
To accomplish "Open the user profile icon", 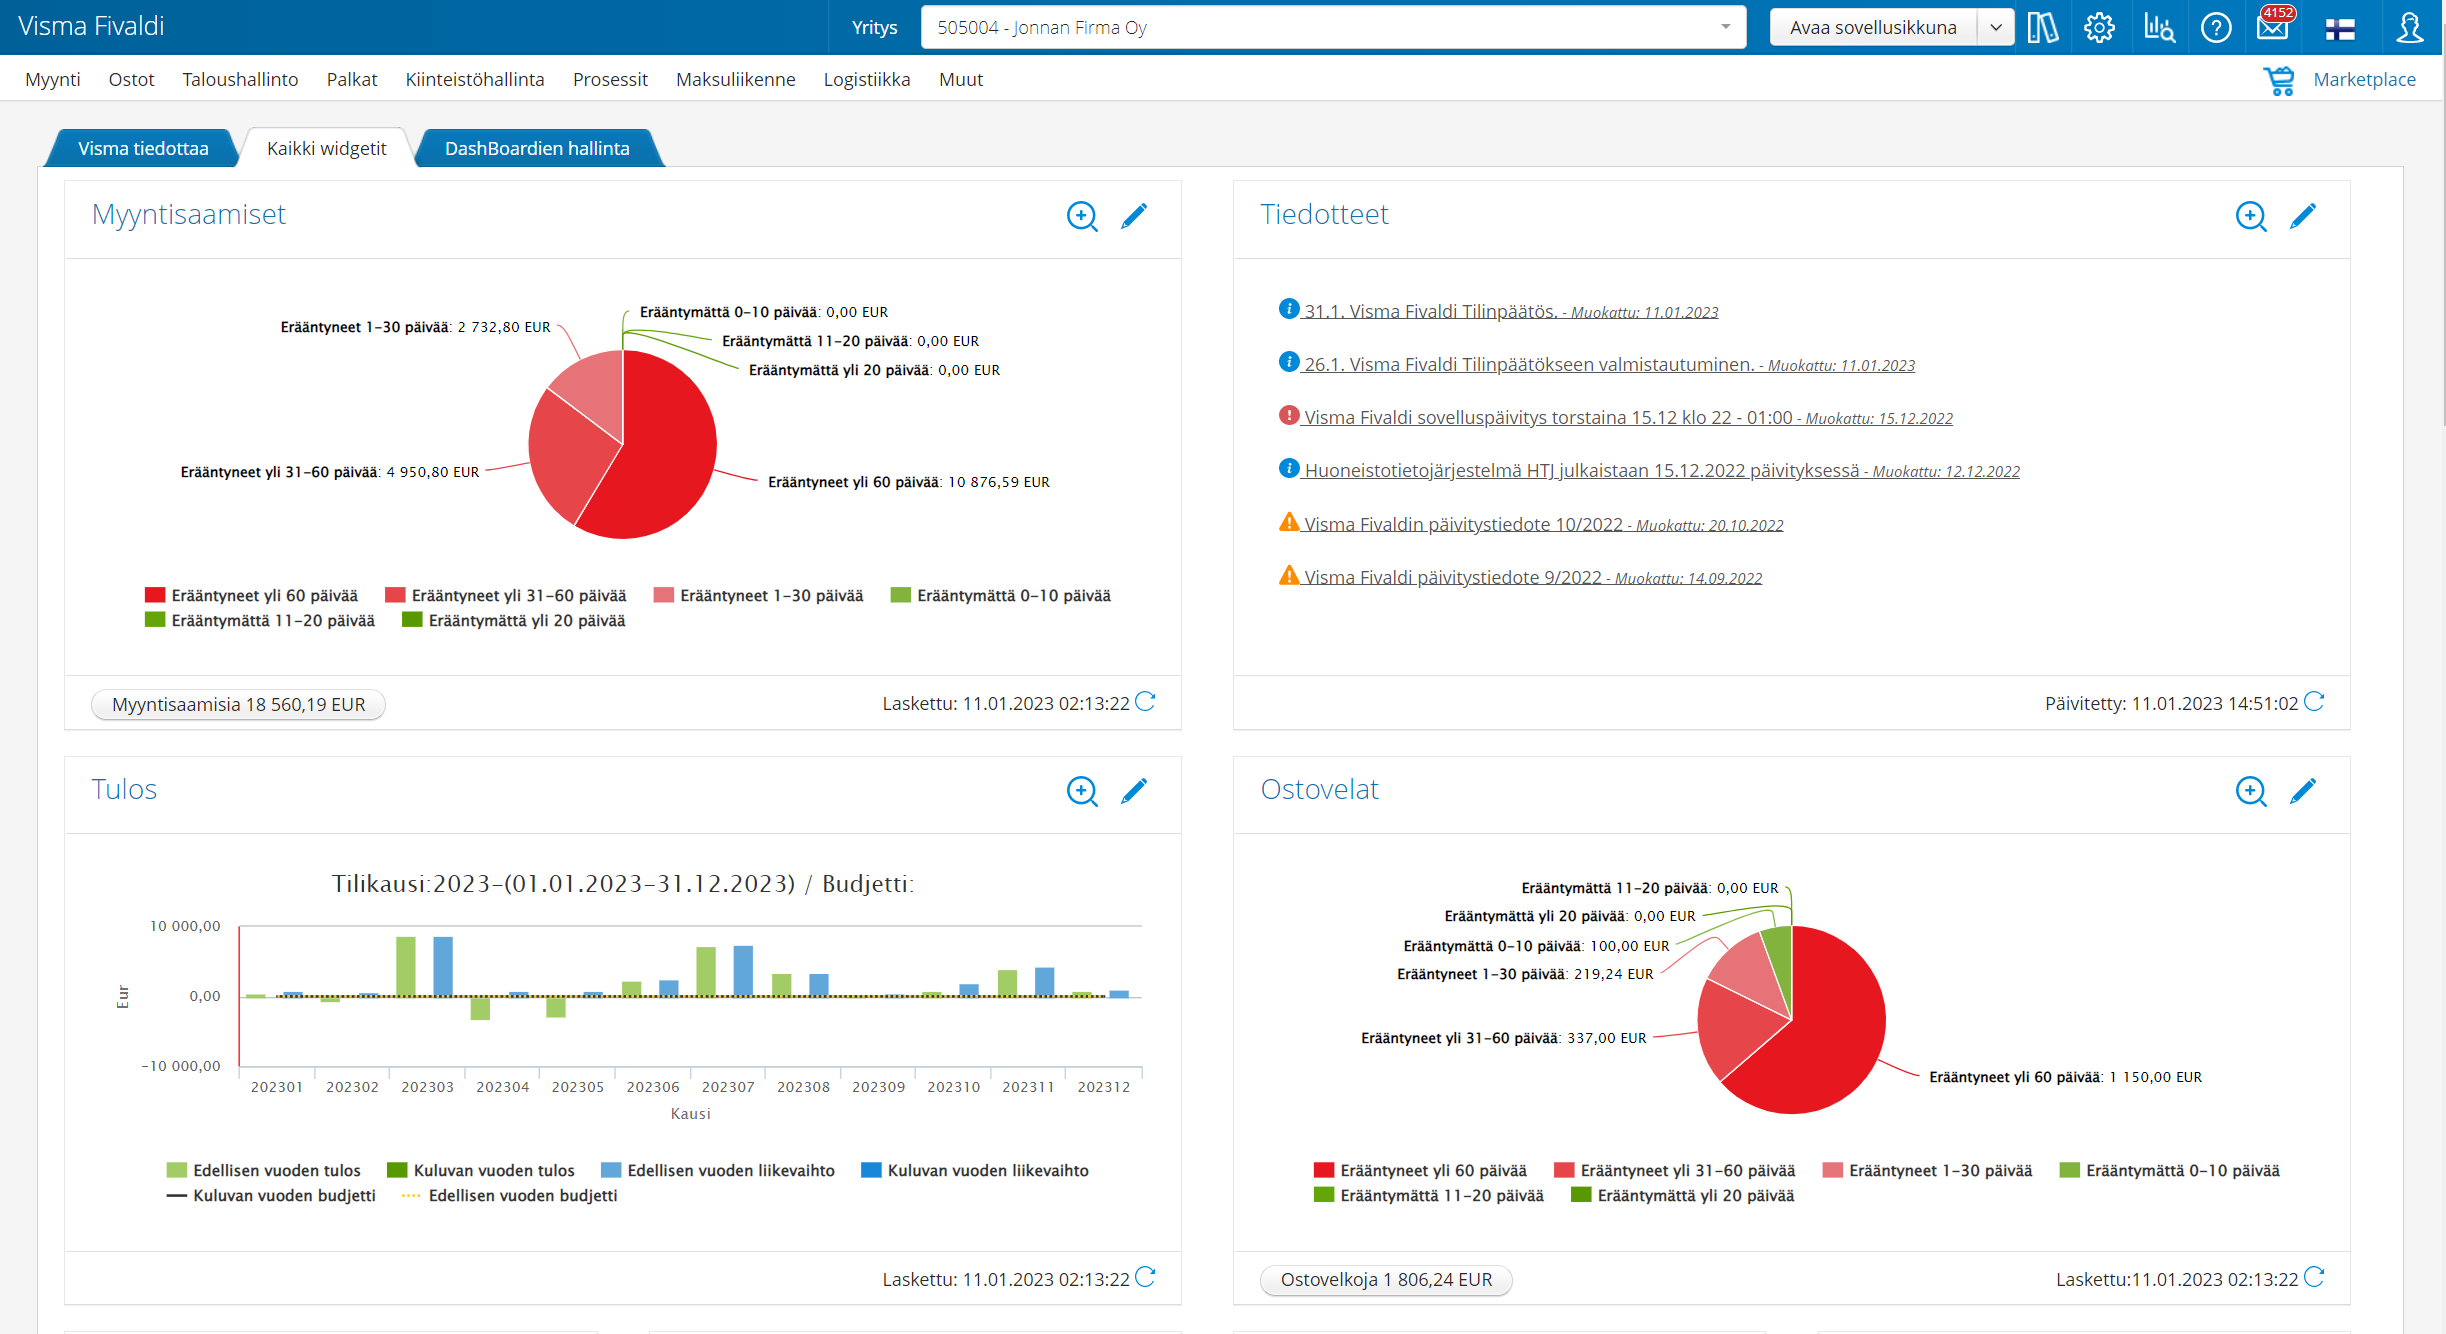I will tap(2409, 27).
